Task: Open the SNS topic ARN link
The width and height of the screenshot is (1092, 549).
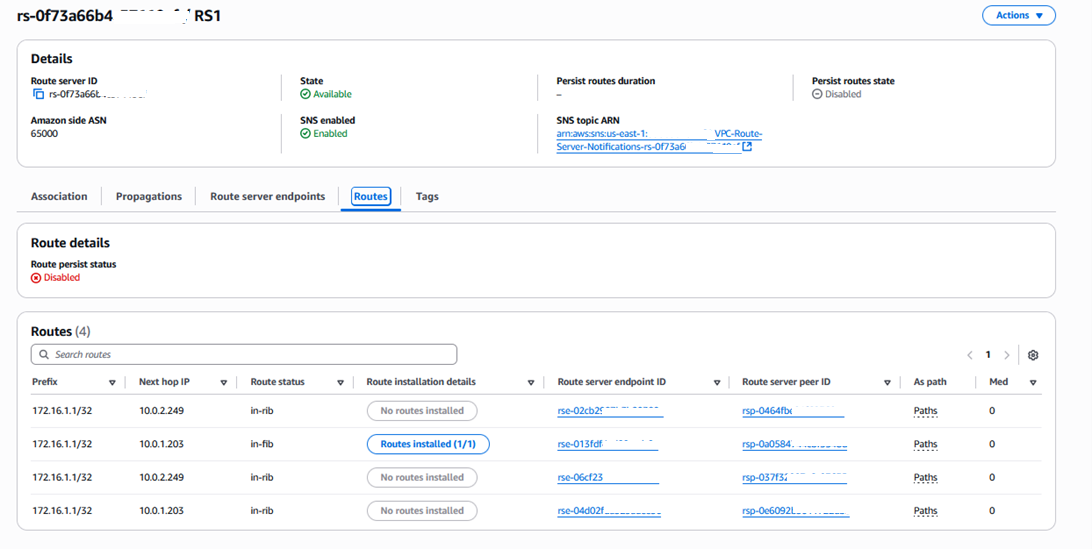Action: pos(659,140)
